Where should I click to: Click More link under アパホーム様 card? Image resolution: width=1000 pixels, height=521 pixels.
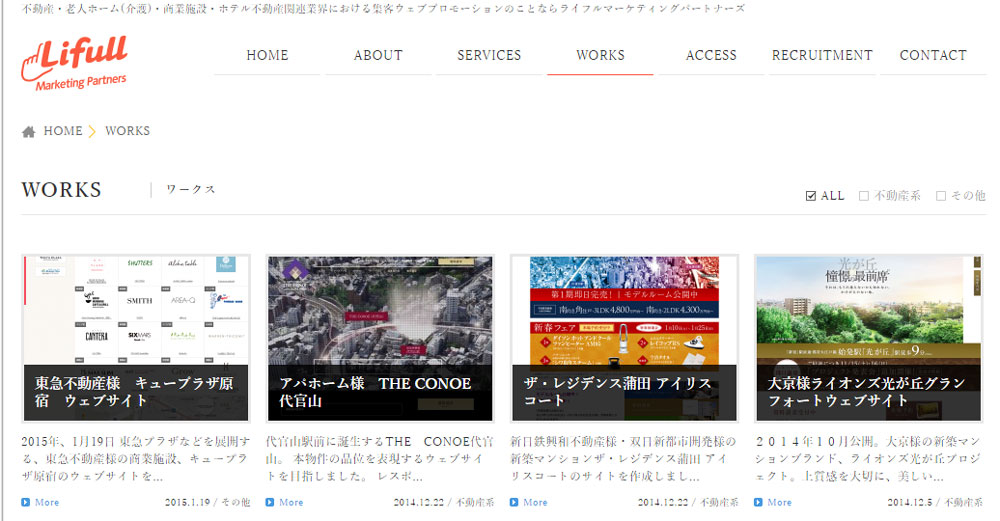(291, 503)
